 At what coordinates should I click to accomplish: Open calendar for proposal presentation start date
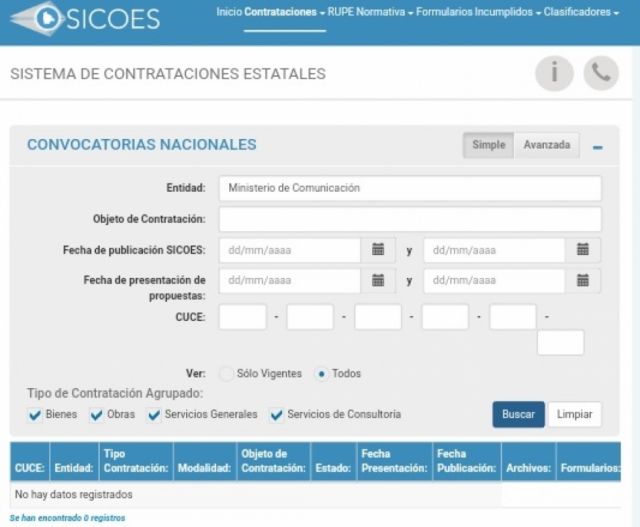(378, 280)
